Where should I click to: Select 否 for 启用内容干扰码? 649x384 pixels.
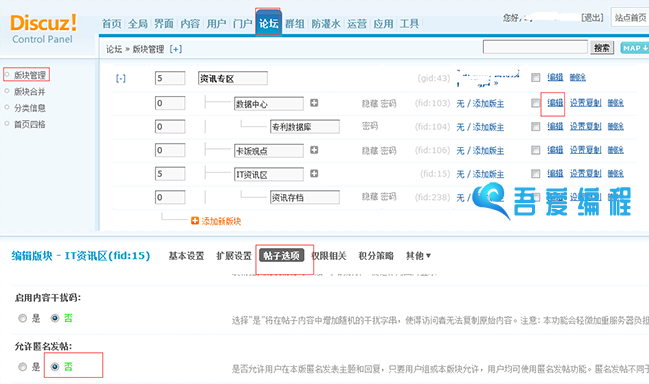pyautogui.click(x=55, y=318)
